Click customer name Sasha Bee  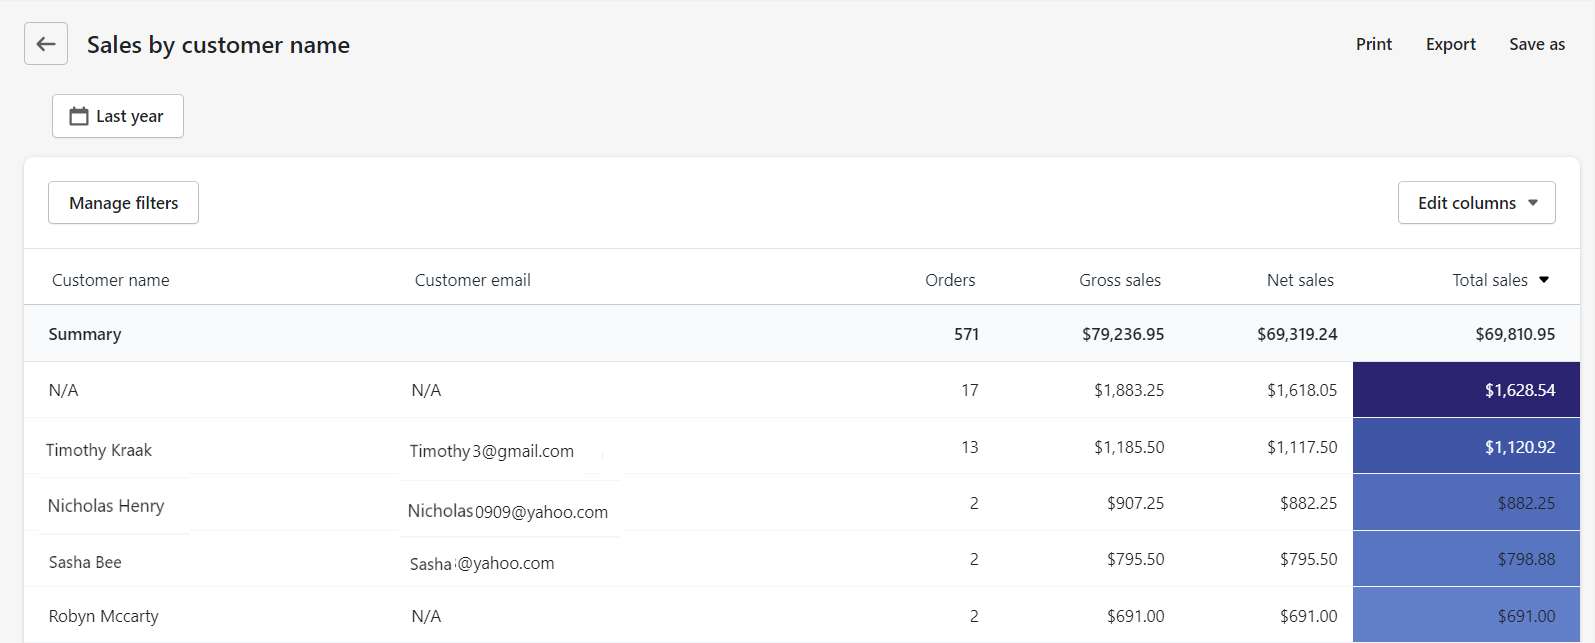(85, 562)
